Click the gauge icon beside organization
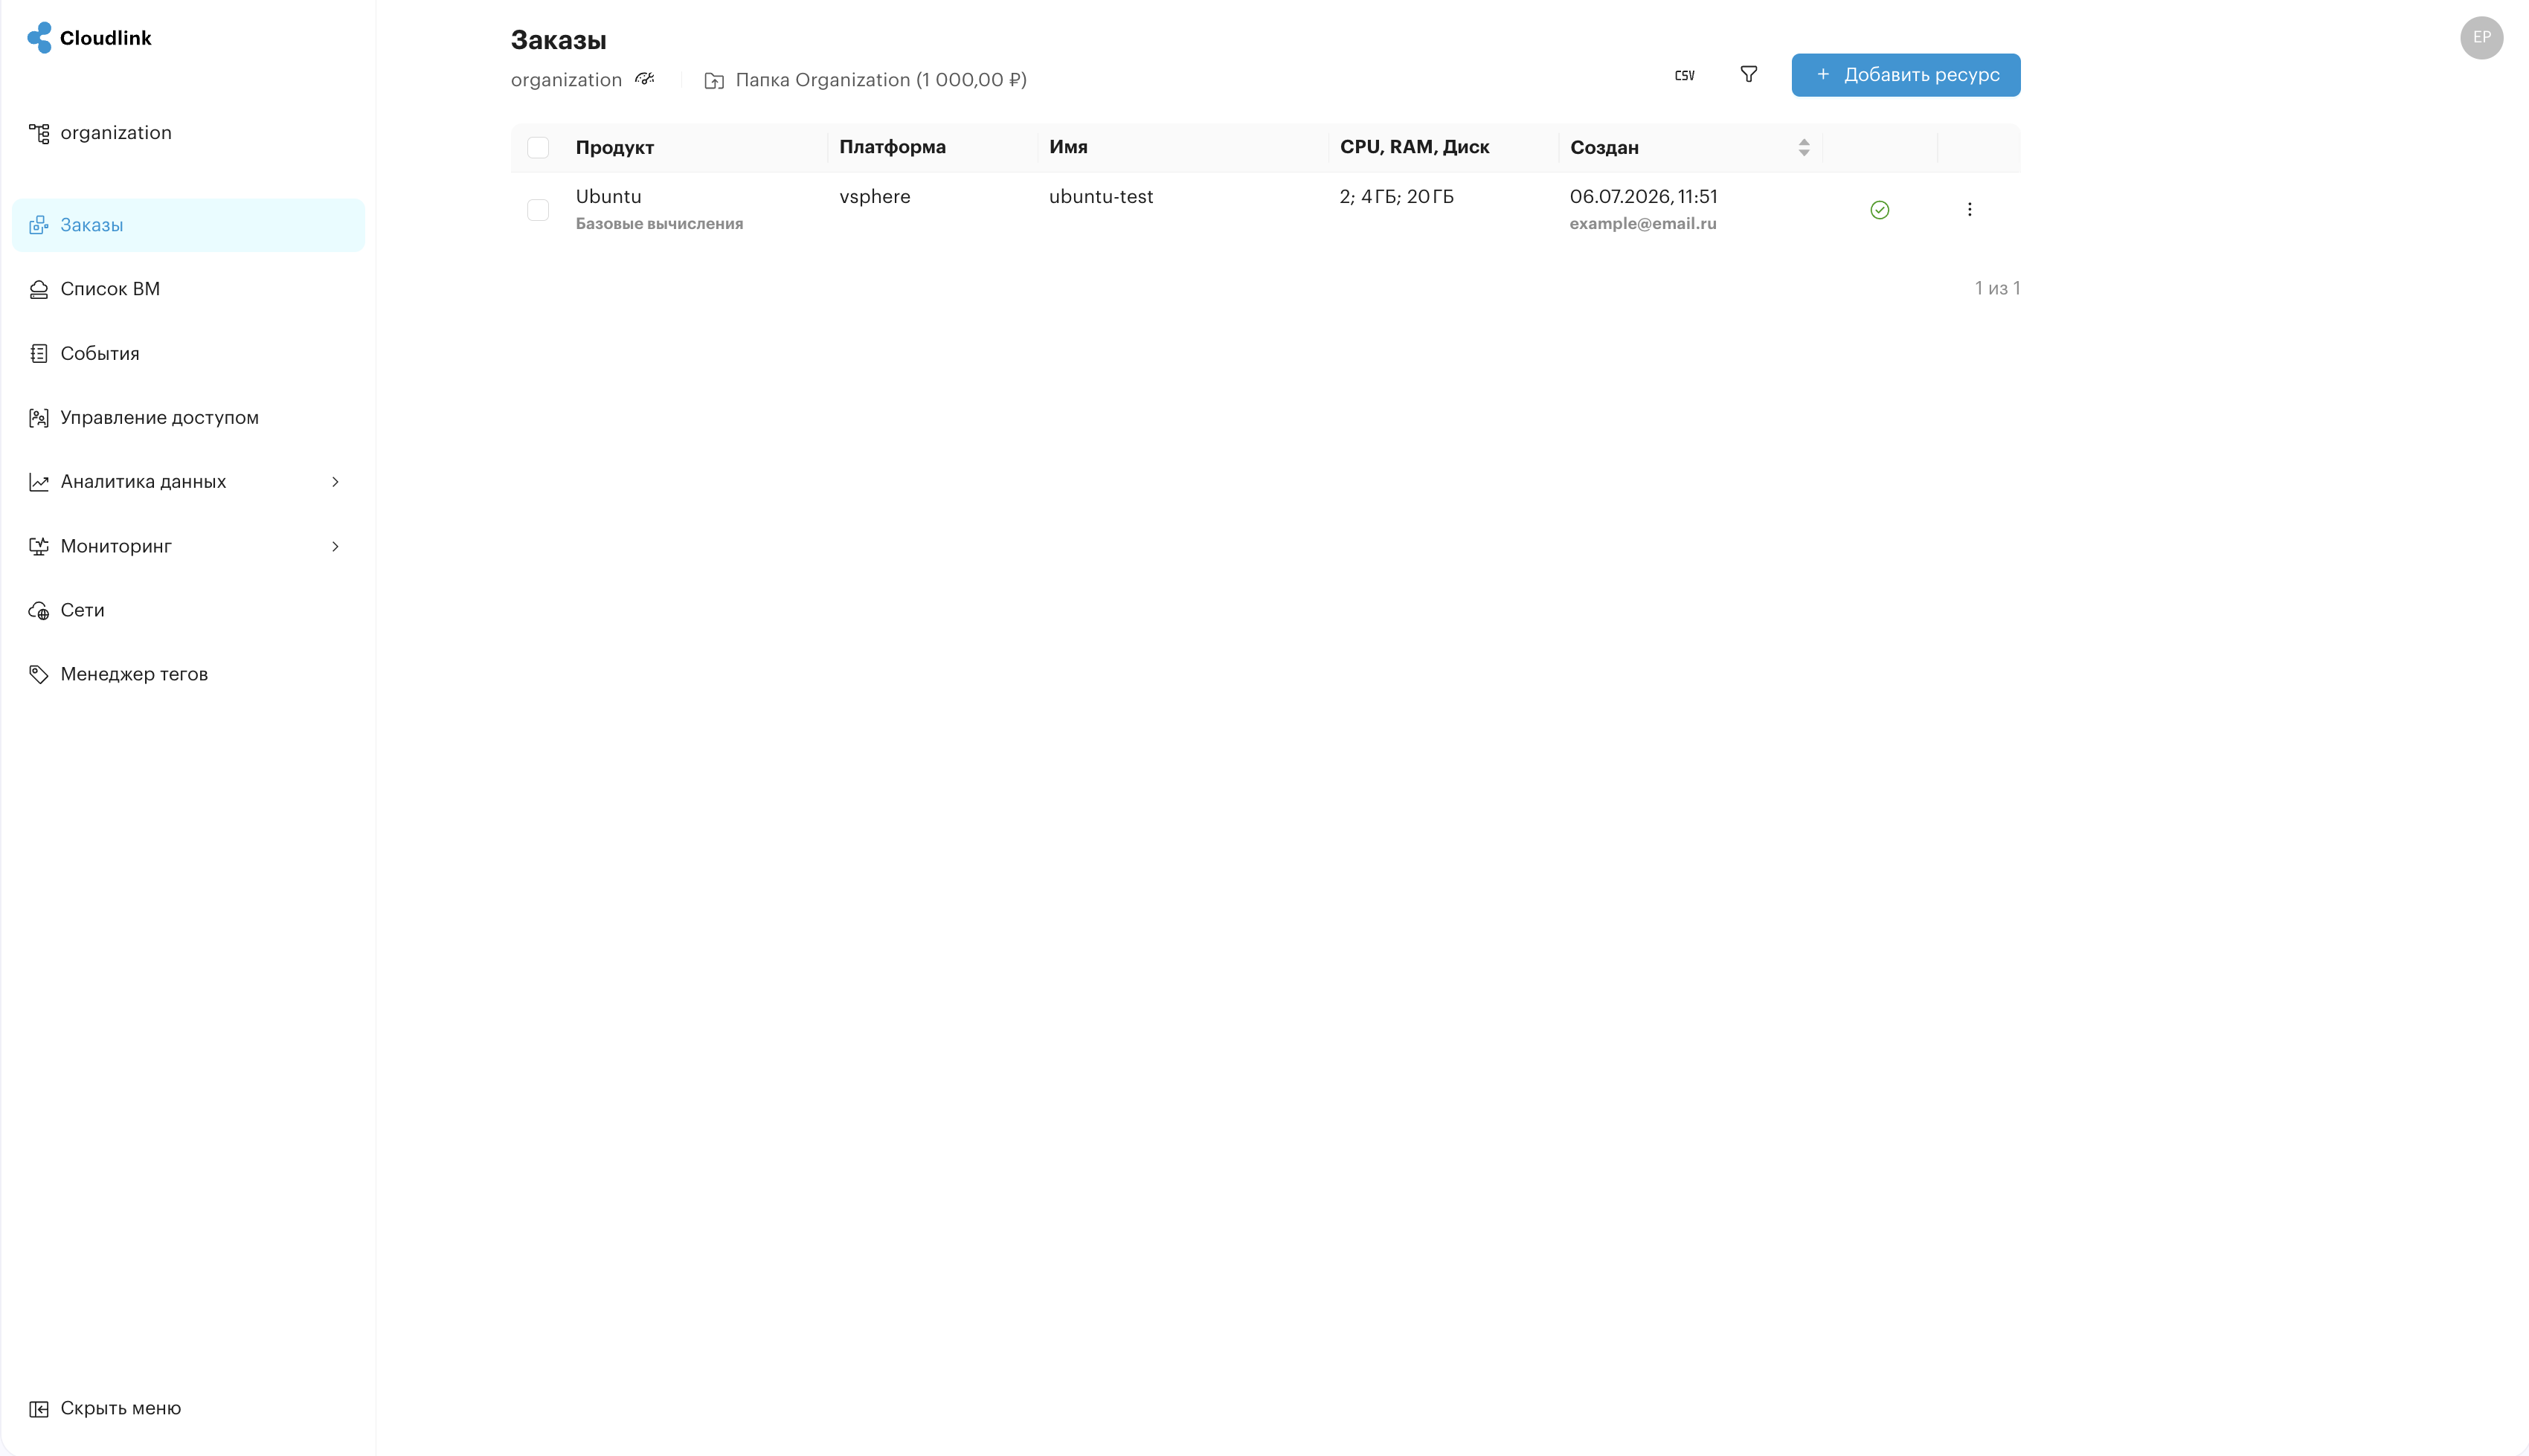This screenshot has width=2529, height=1456. [x=645, y=78]
